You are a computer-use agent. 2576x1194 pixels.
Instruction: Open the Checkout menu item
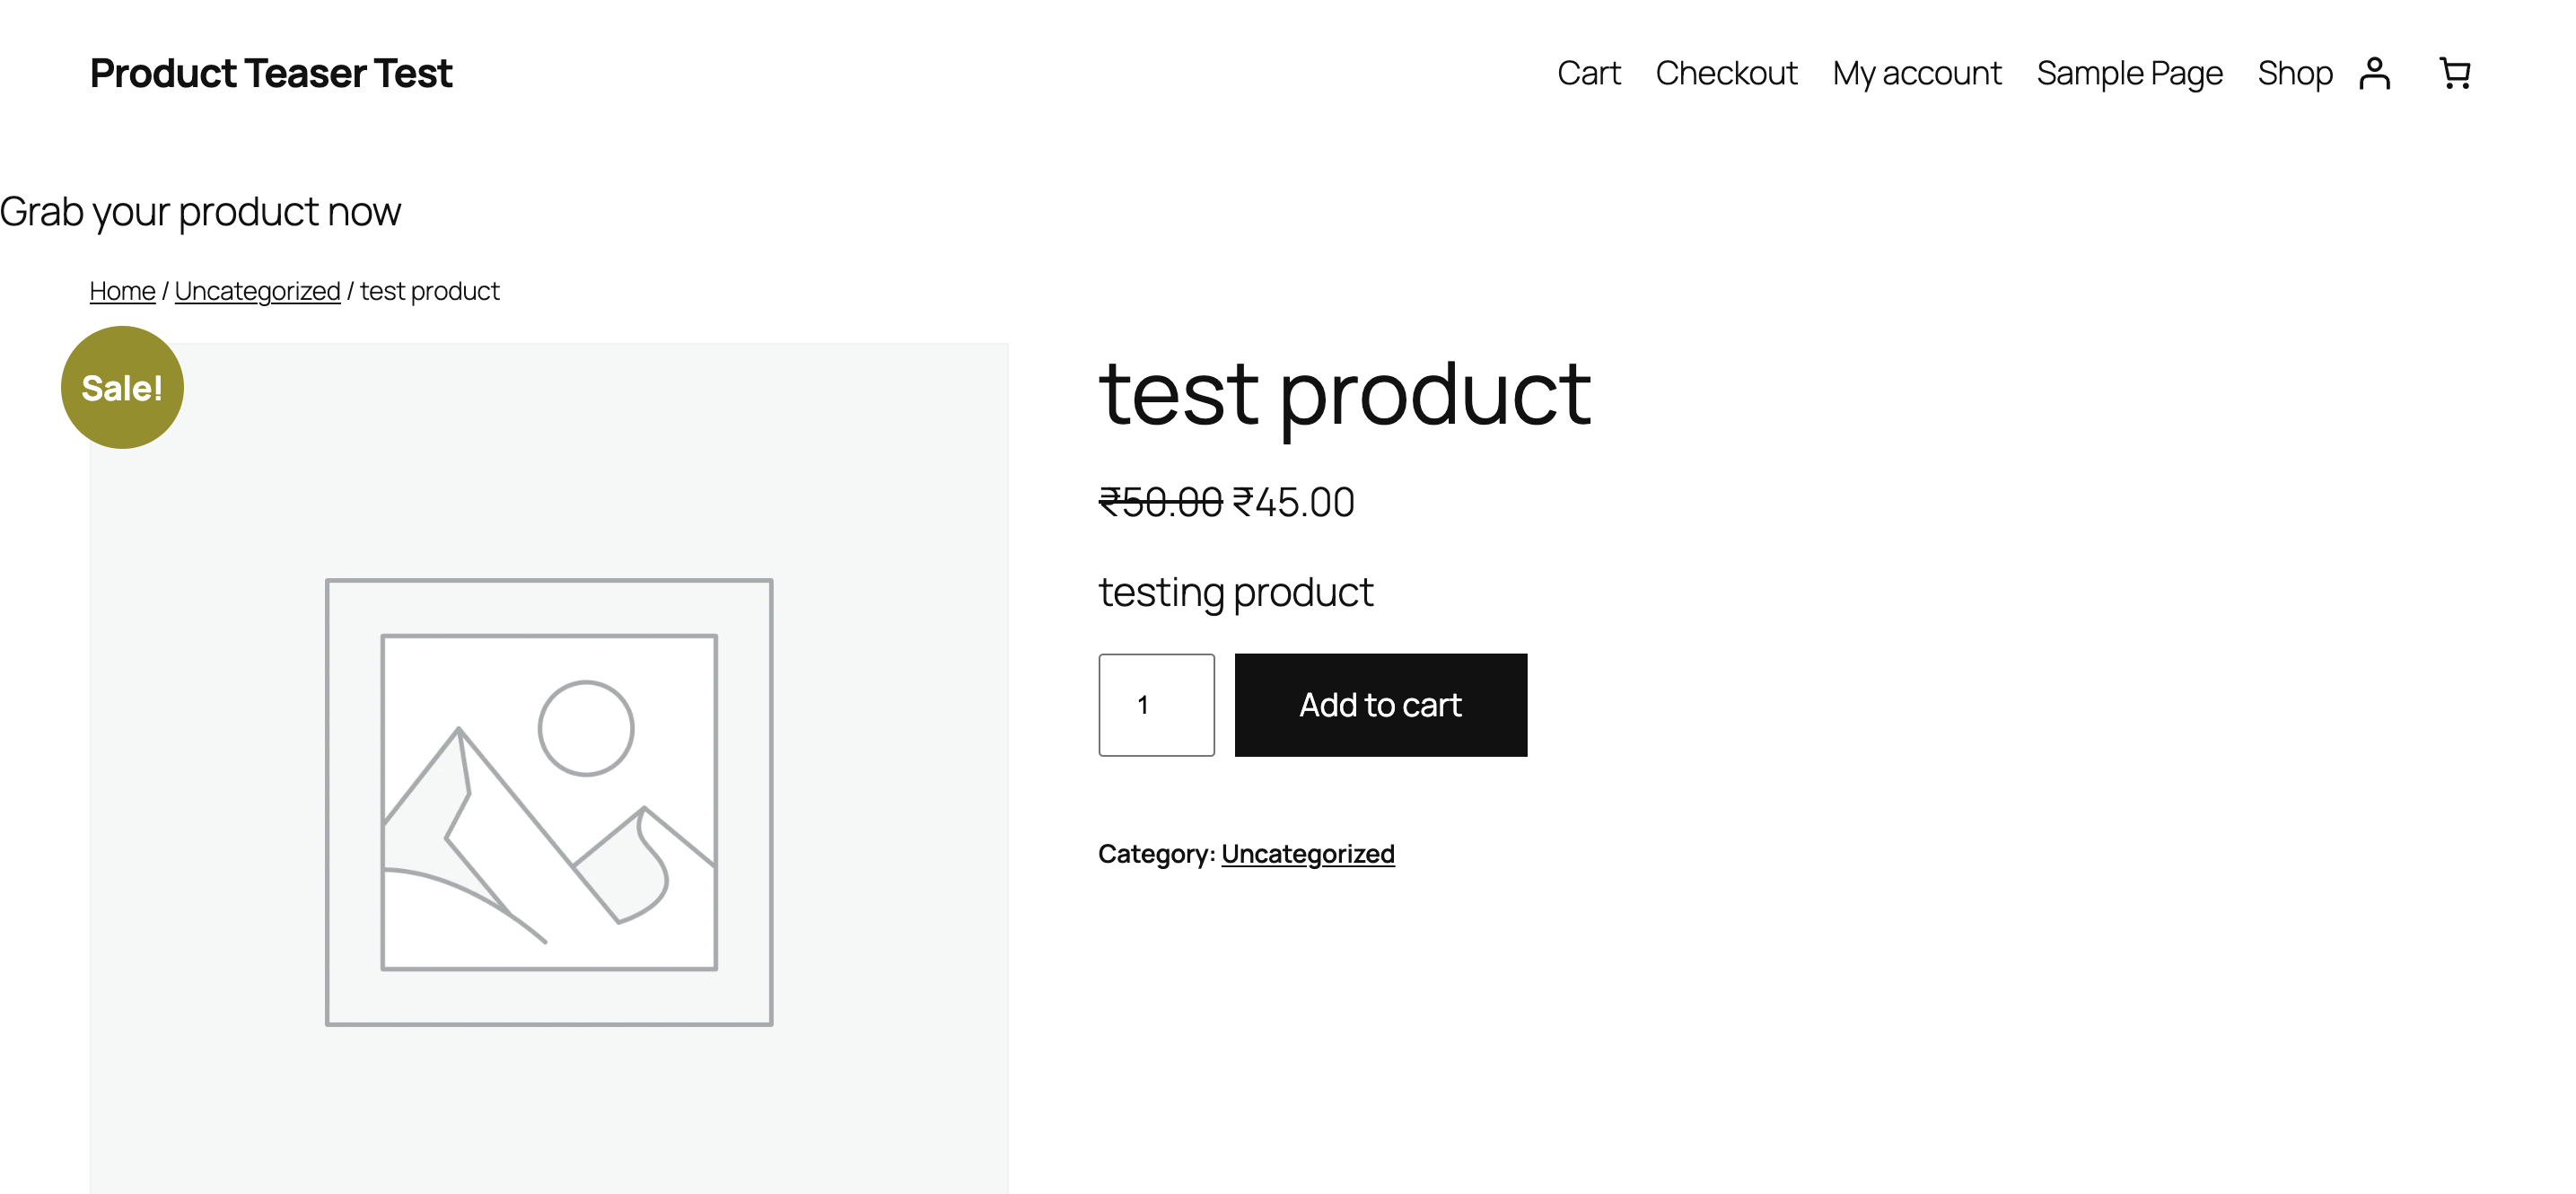[x=1726, y=74]
